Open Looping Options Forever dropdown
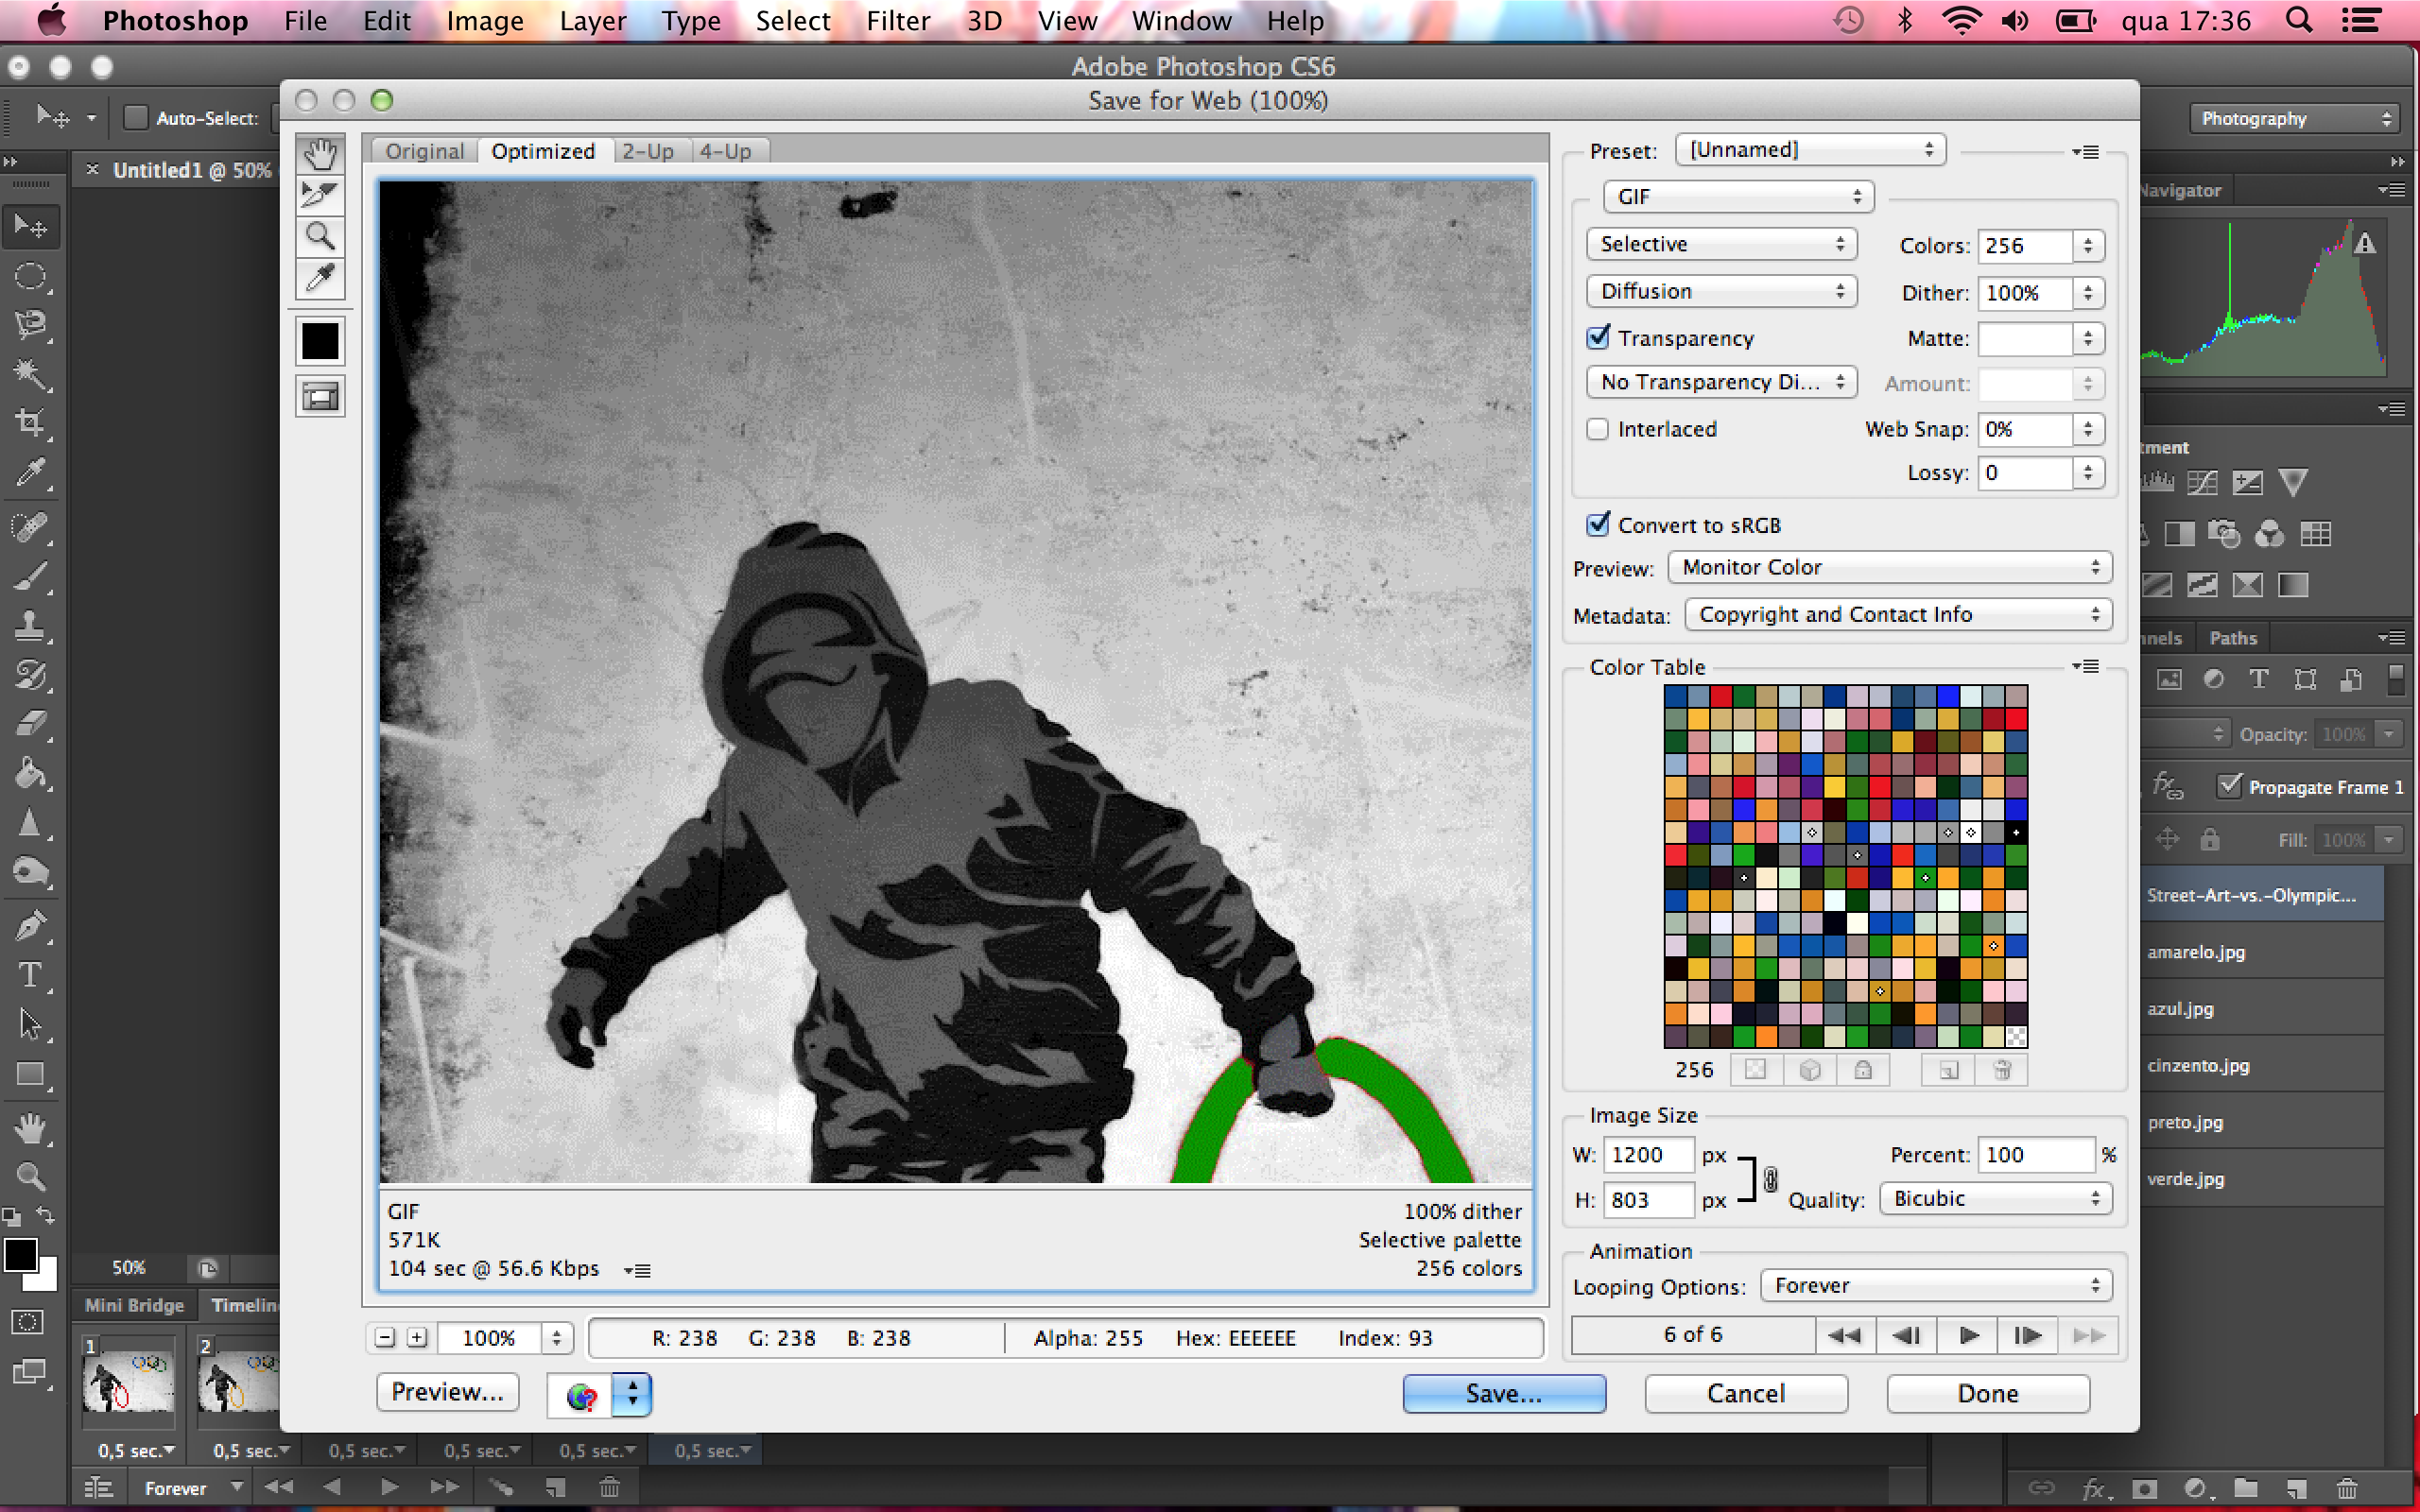 coord(1936,1285)
